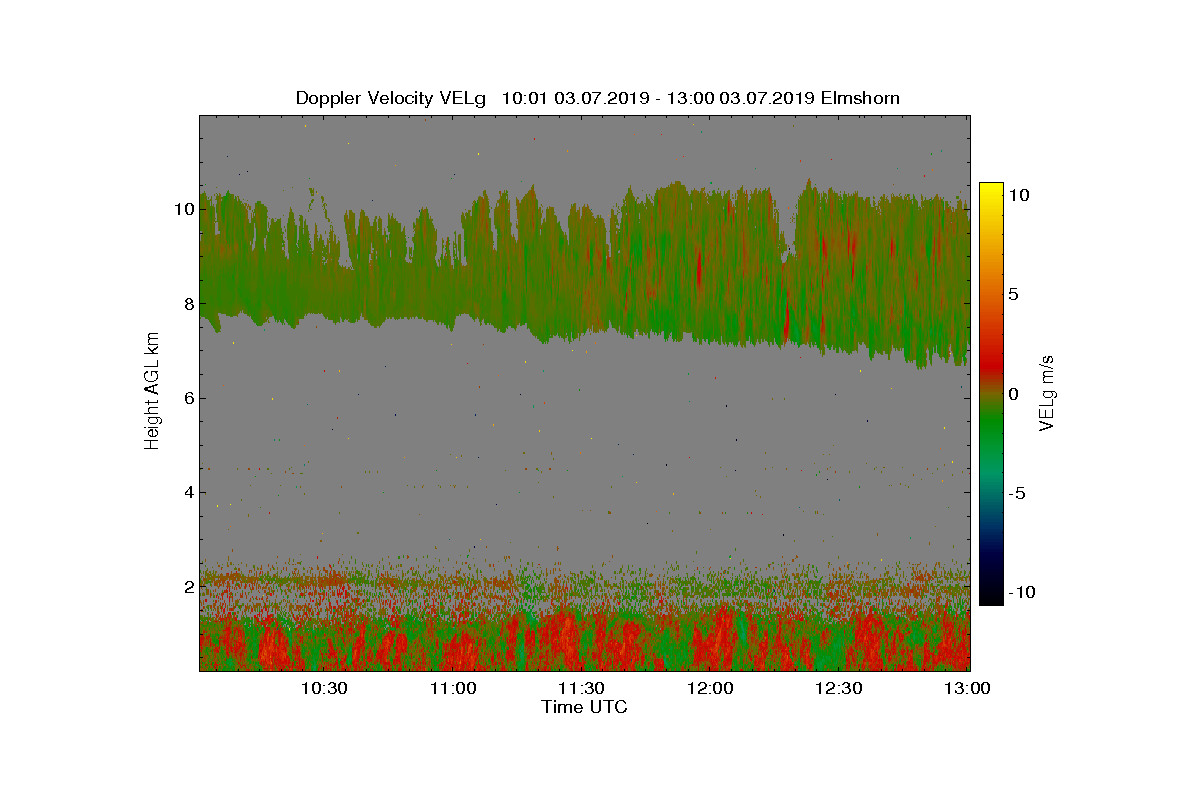The width and height of the screenshot is (1200, 800).
Task: Click the 12:30 time tick label
Action: [x=838, y=688]
